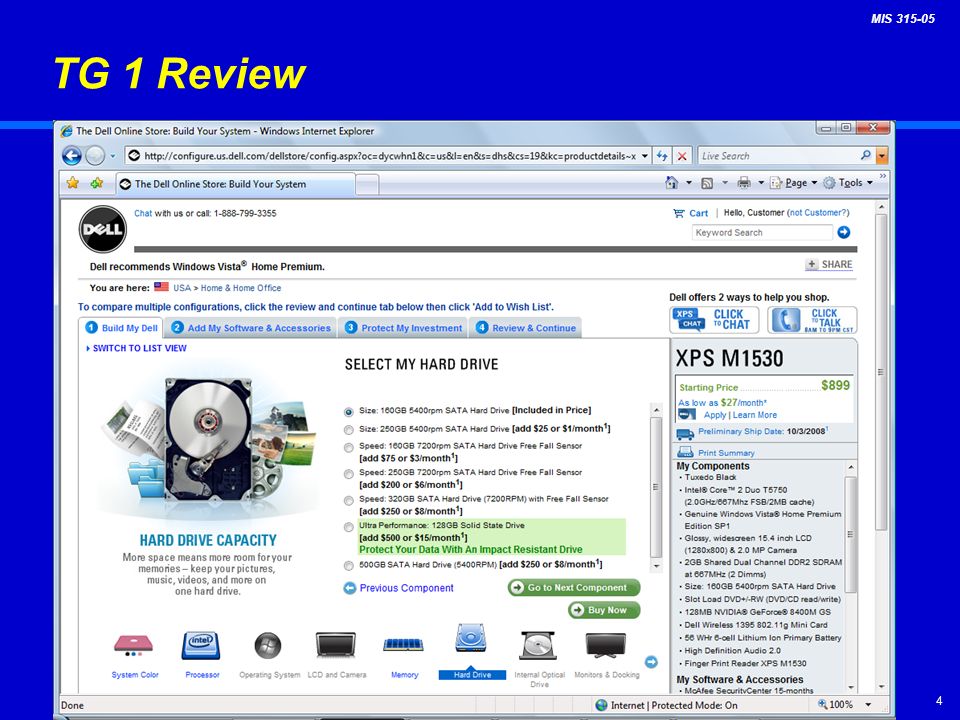
Task: Click the hard drive options list scrollbar
Action: pos(656,487)
